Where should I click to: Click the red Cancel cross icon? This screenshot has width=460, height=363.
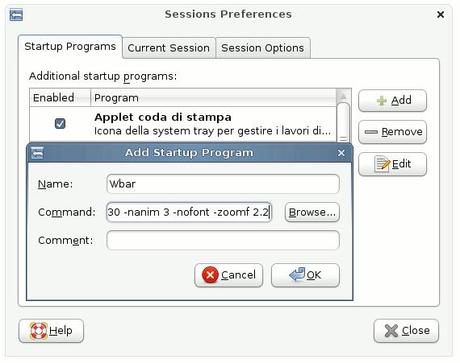pyautogui.click(x=210, y=275)
